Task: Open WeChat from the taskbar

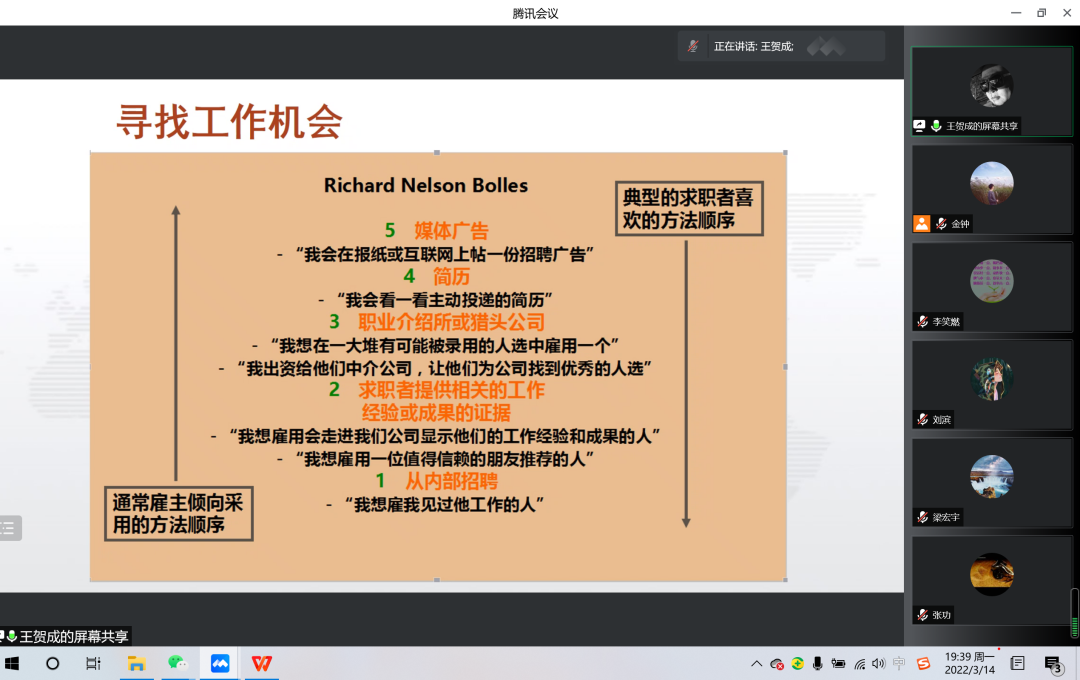Action: (177, 663)
